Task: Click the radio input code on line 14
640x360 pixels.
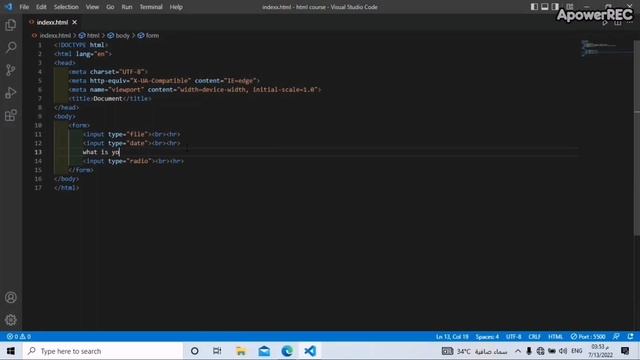Action: coord(133,161)
